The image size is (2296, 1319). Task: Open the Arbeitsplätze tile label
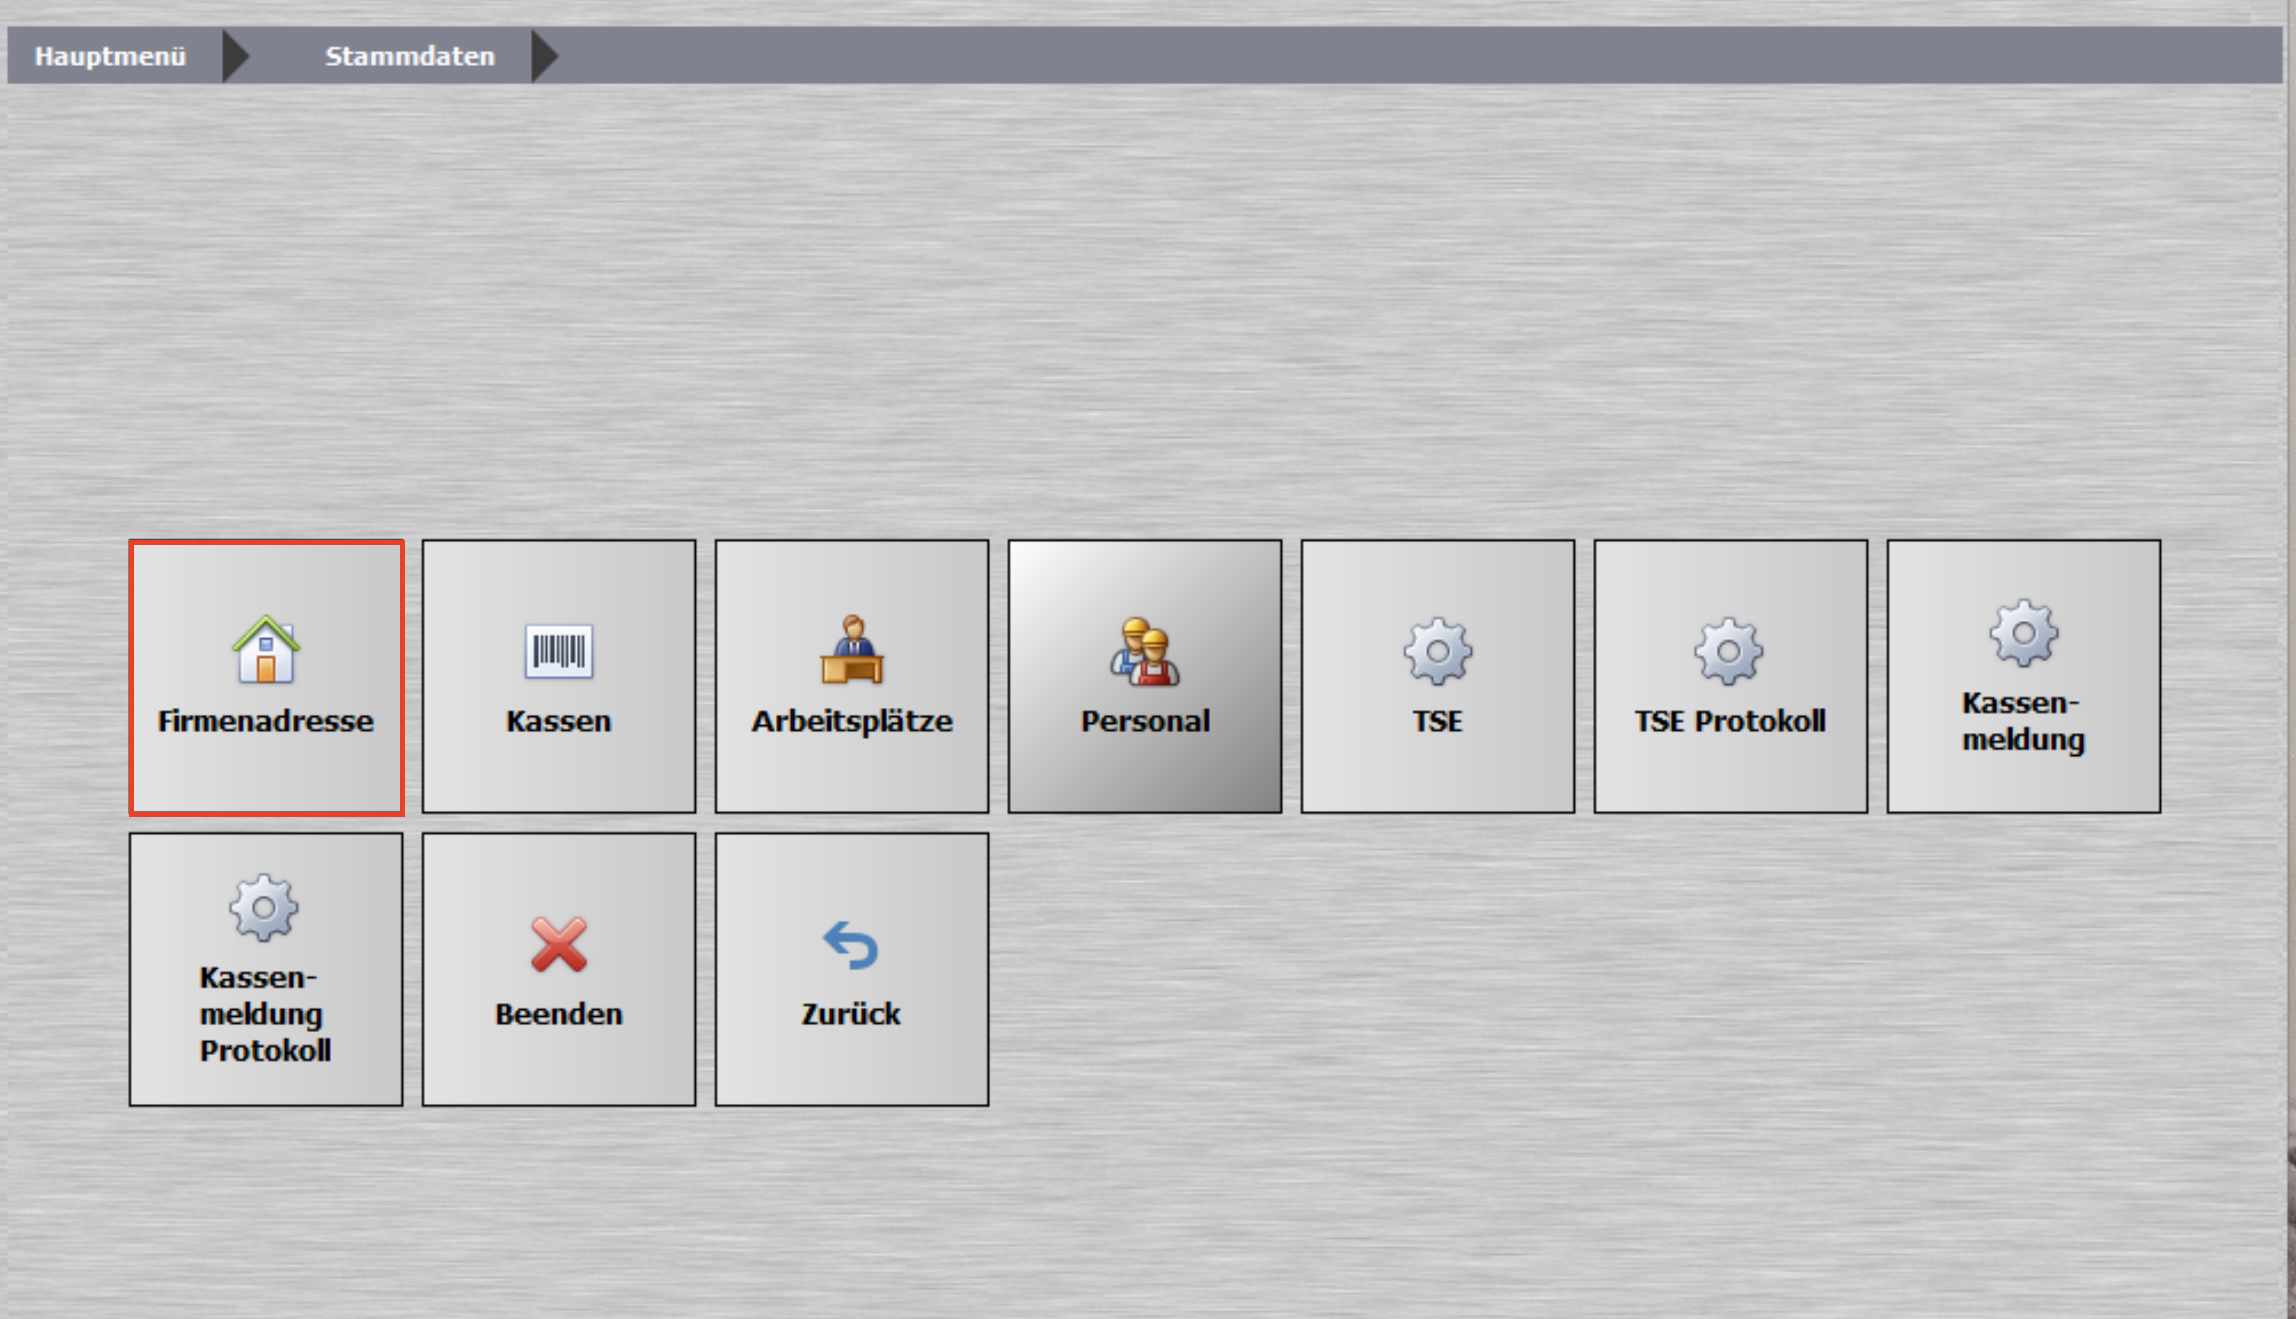(x=852, y=721)
